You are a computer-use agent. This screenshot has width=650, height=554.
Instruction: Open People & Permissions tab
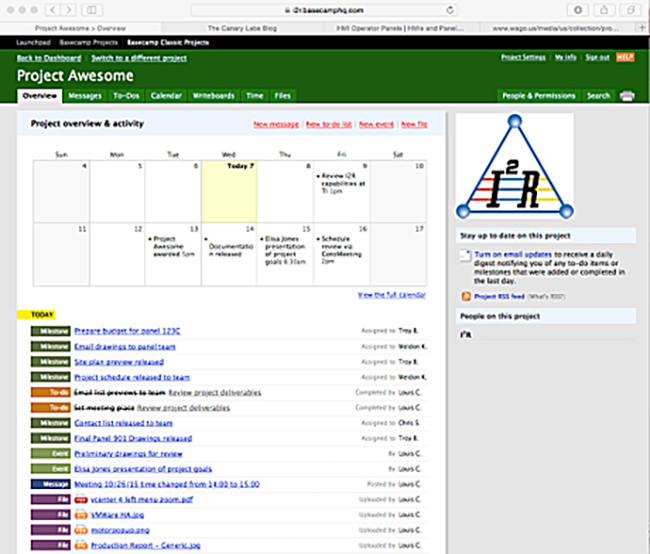point(538,96)
